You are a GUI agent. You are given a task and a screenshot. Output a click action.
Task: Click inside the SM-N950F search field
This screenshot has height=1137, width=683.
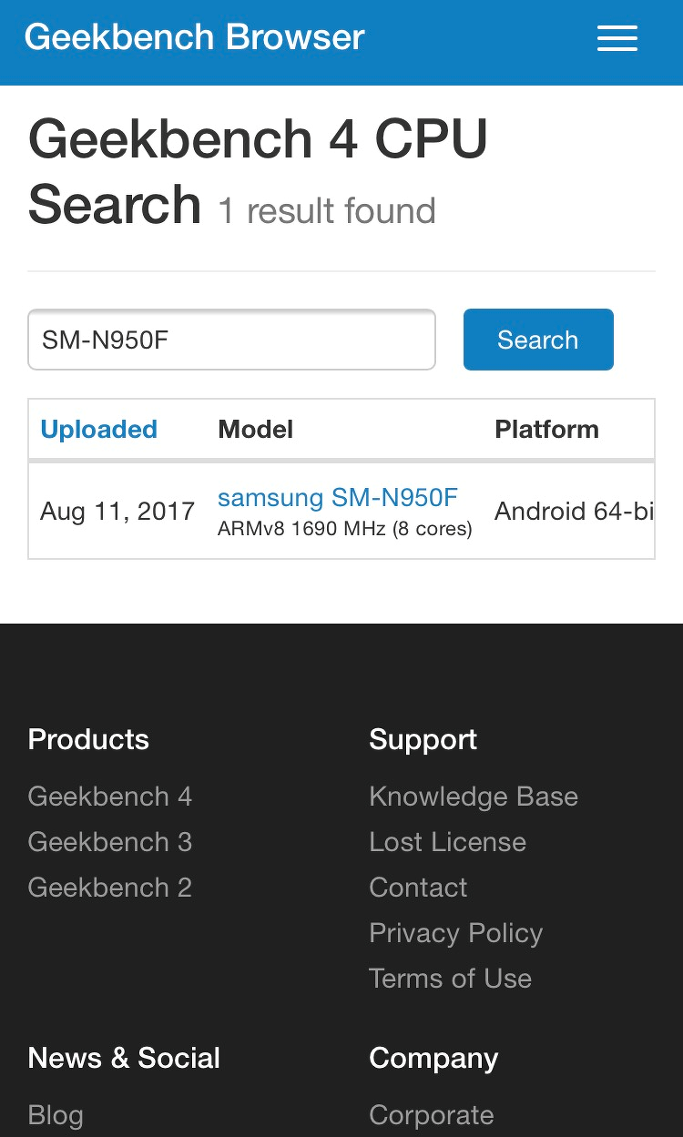tap(231, 340)
